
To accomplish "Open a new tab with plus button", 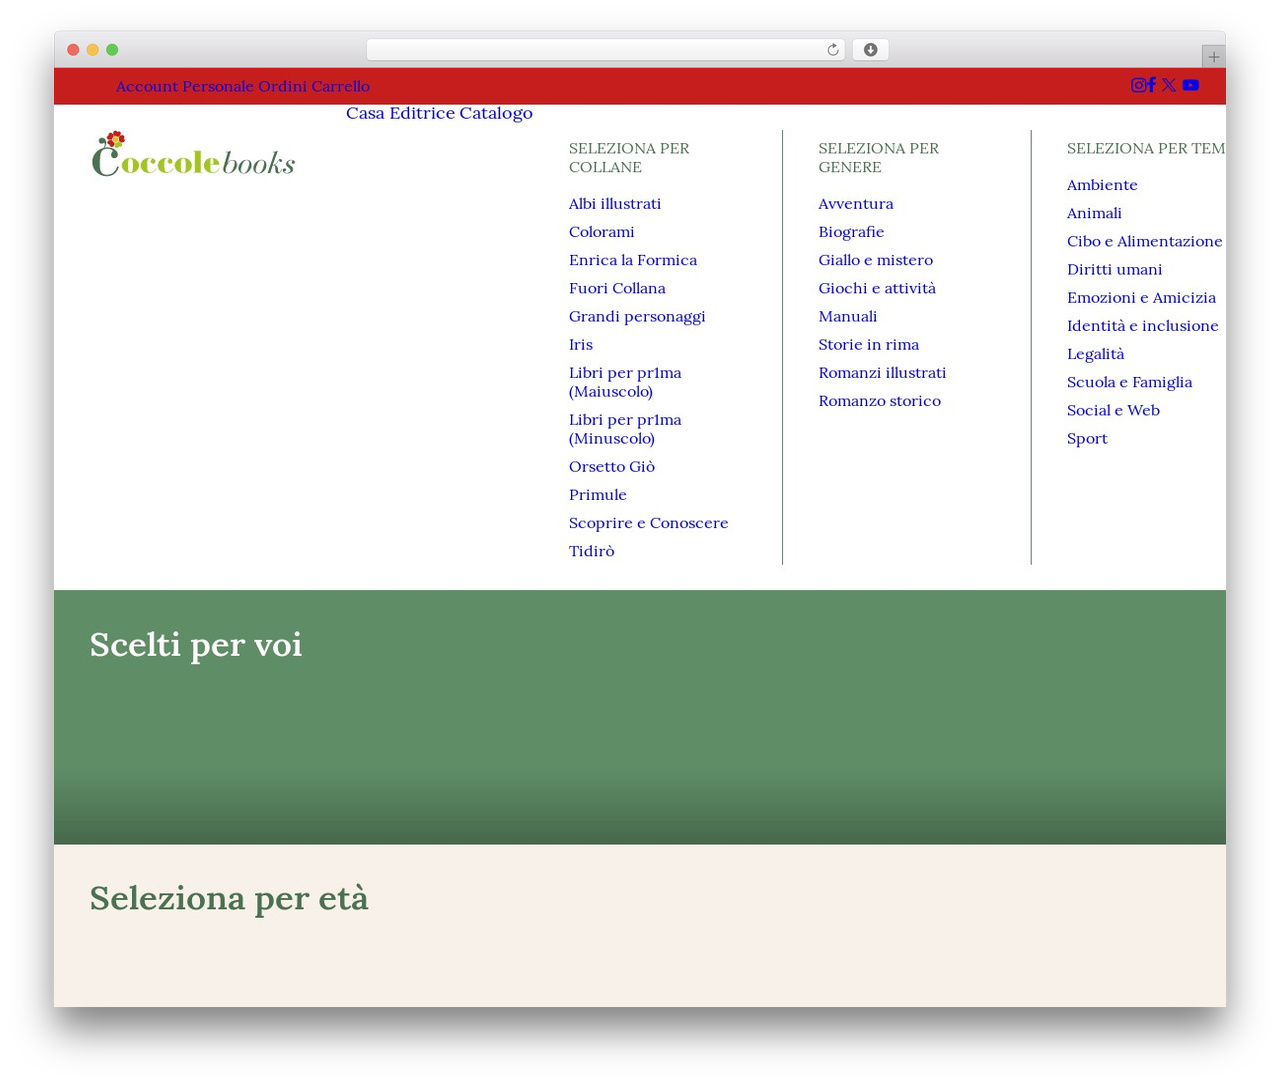I will pyautogui.click(x=1213, y=57).
